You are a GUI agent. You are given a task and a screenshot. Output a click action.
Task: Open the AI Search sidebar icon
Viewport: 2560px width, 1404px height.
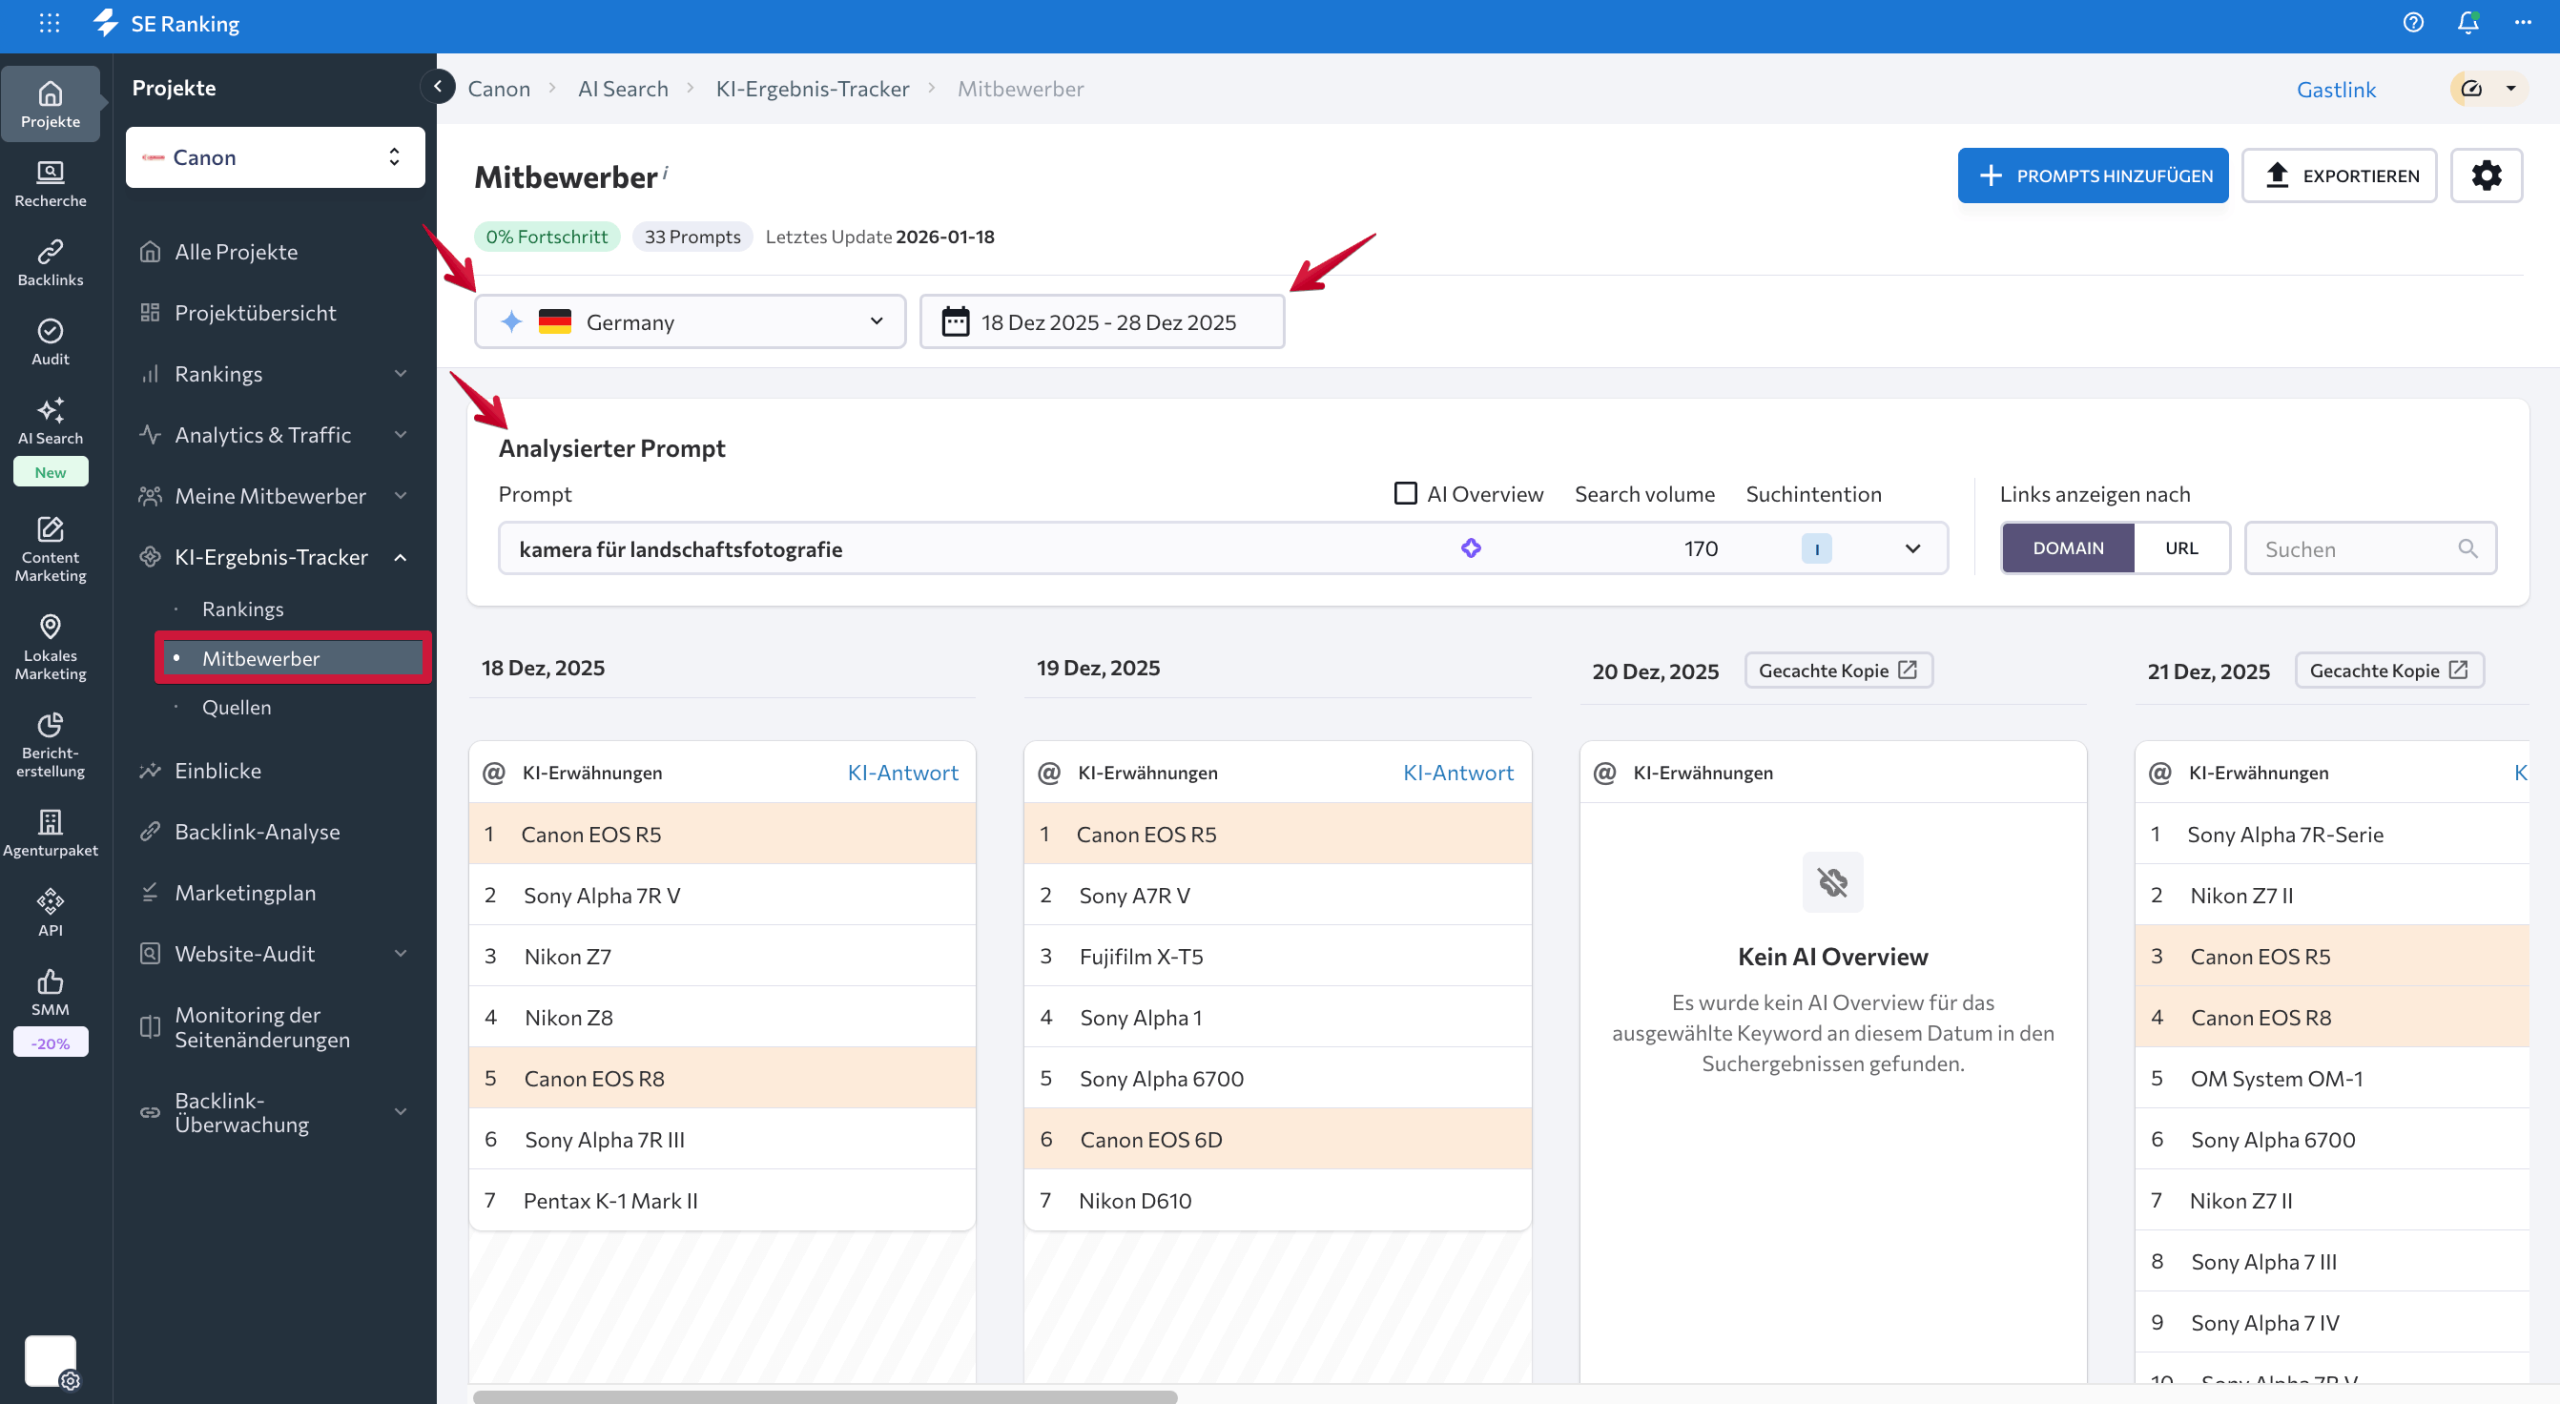click(x=50, y=421)
